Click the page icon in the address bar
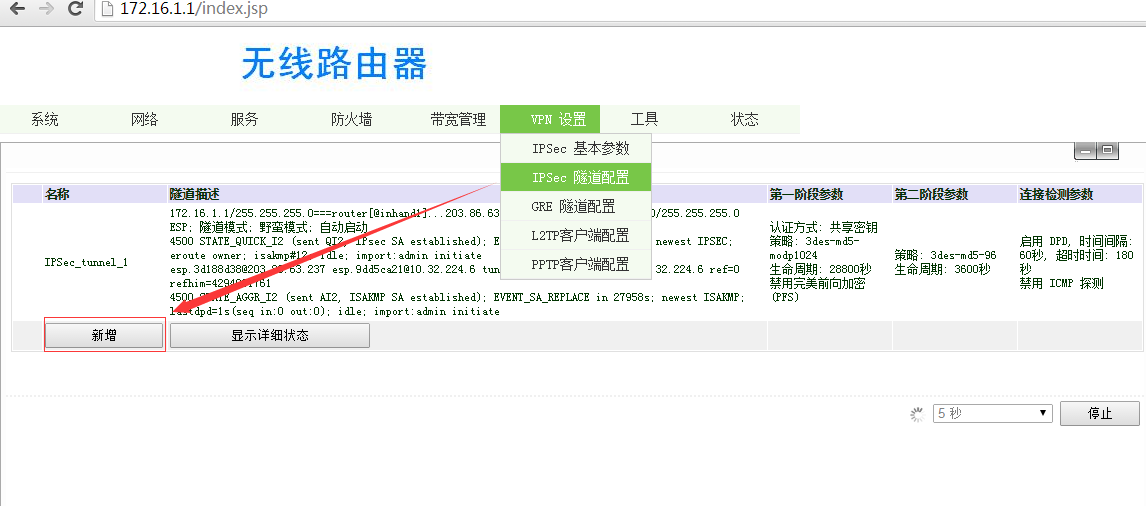 pyautogui.click(x=108, y=9)
